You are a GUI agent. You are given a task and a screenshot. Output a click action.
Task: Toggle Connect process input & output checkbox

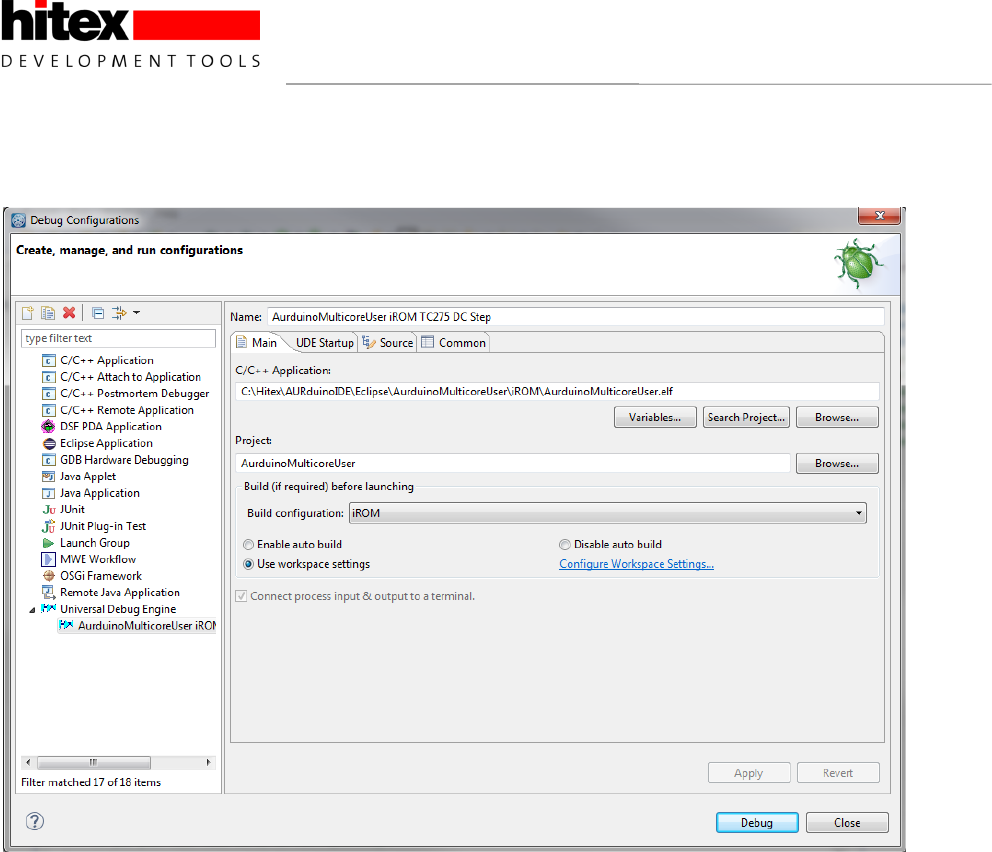pyautogui.click(x=241, y=596)
